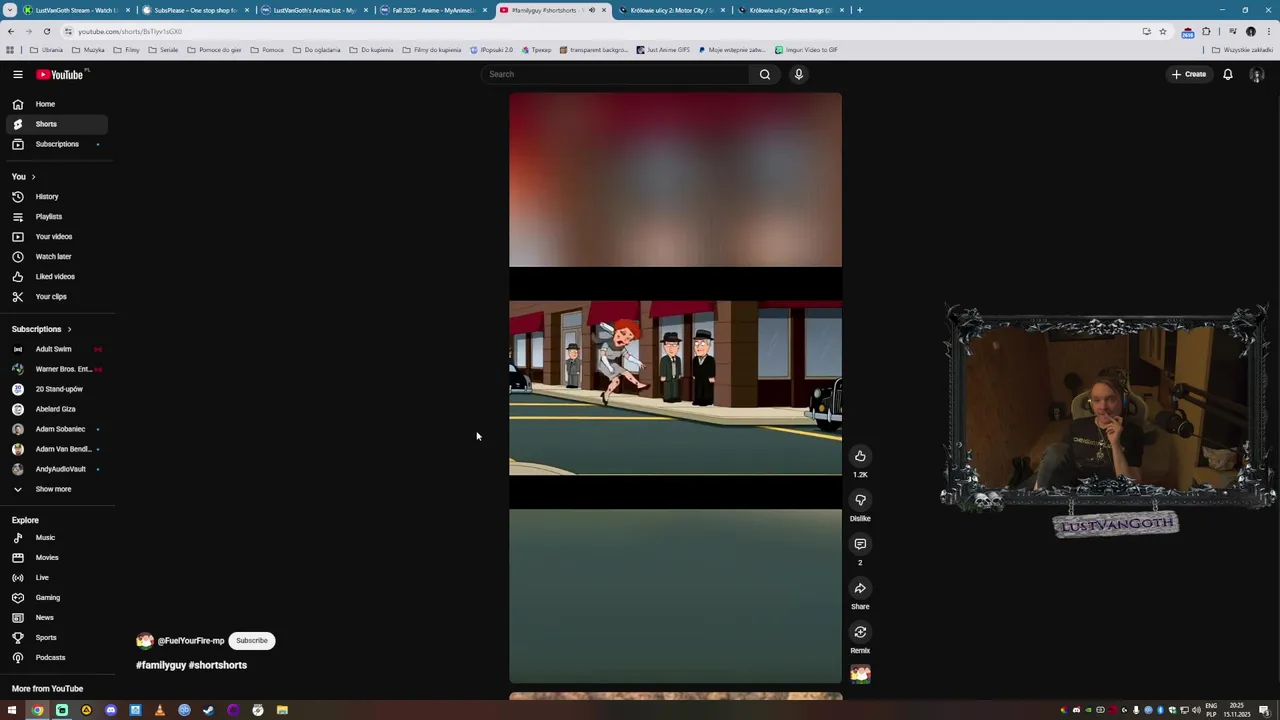The width and height of the screenshot is (1280, 720).
Task: Like the Short with the thumbs-up icon
Action: tap(860, 456)
